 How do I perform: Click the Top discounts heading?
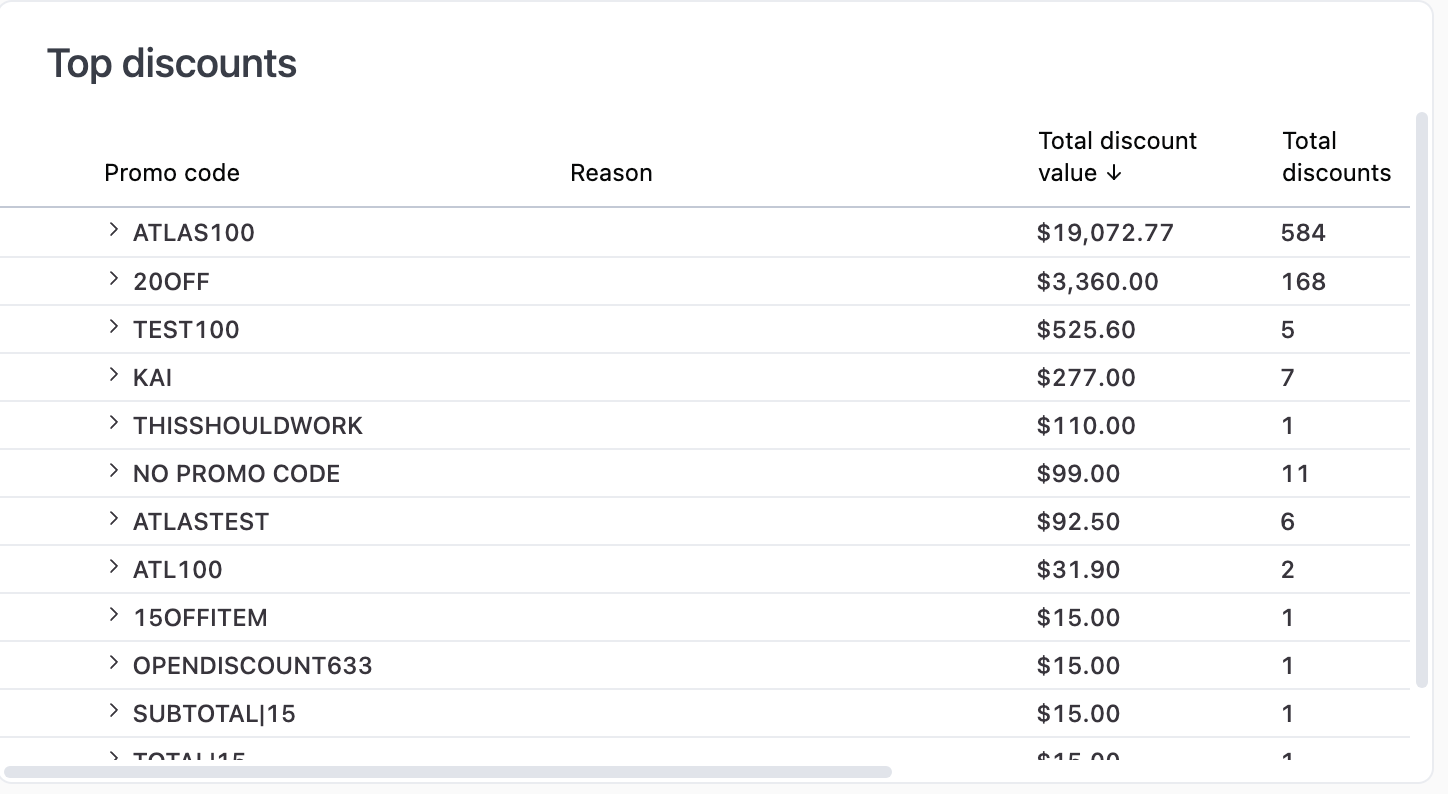click(171, 63)
